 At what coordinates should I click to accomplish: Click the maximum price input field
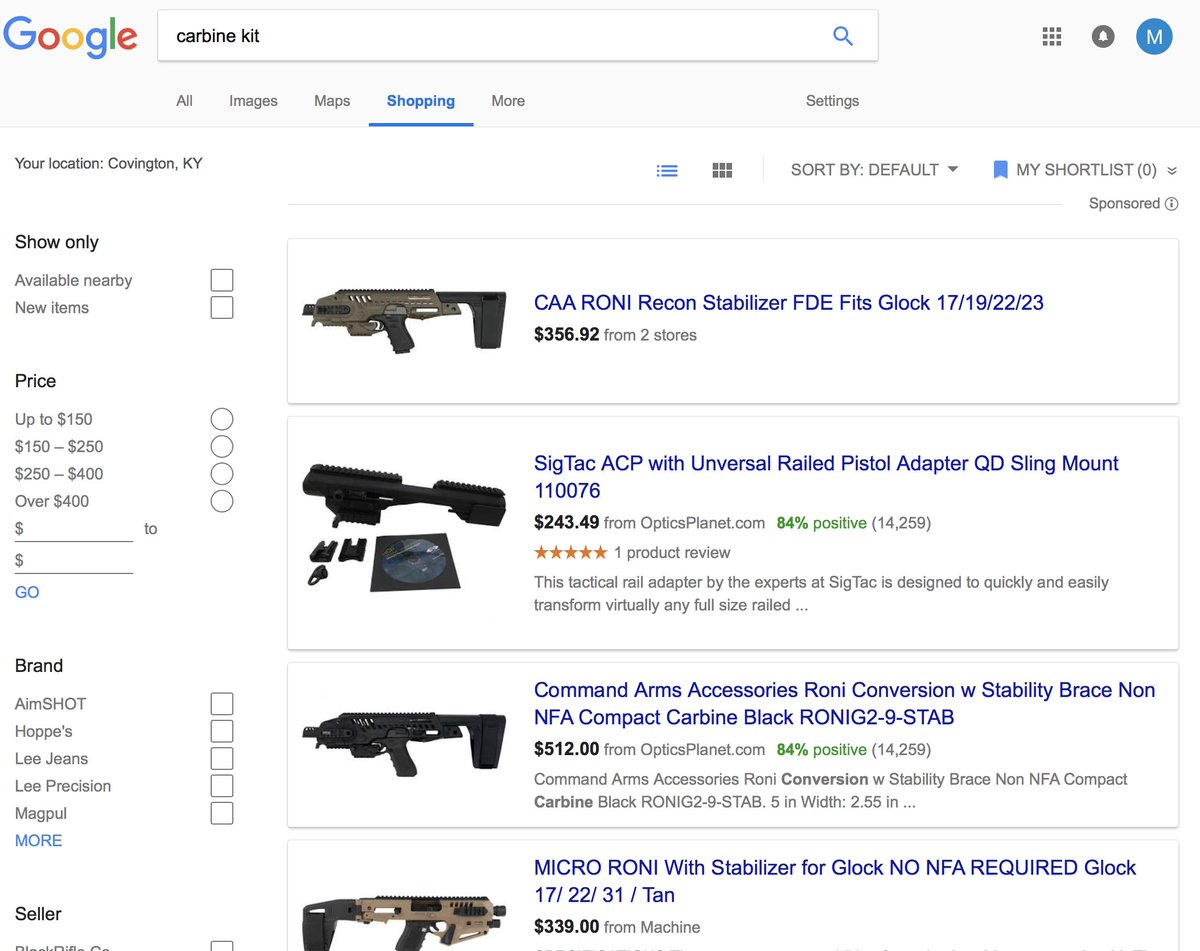[74, 560]
